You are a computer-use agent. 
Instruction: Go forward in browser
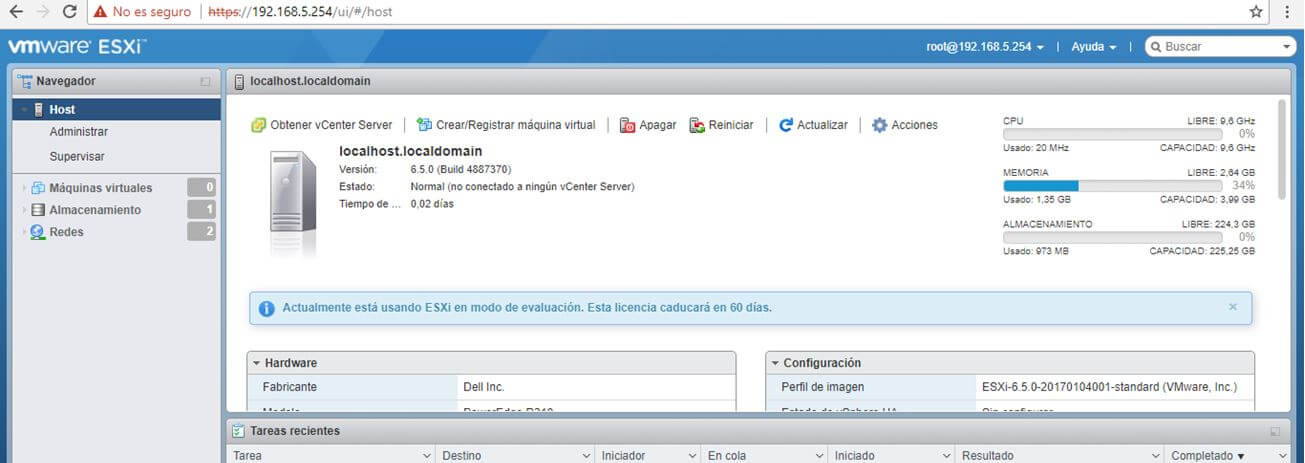[x=42, y=12]
